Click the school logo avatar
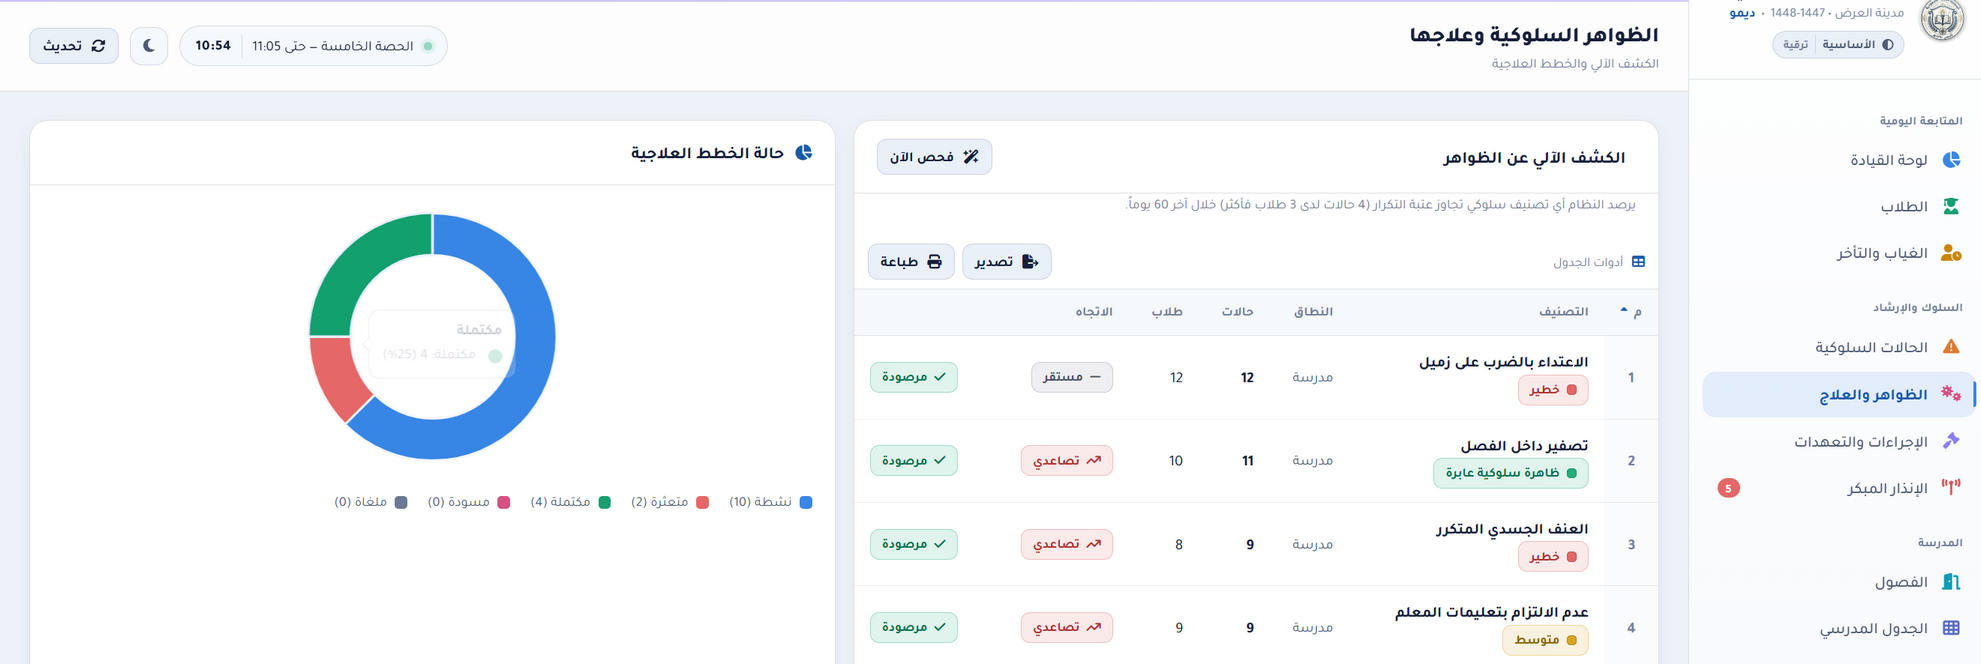Image resolution: width=1981 pixels, height=664 pixels. click(x=1942, y=20)
